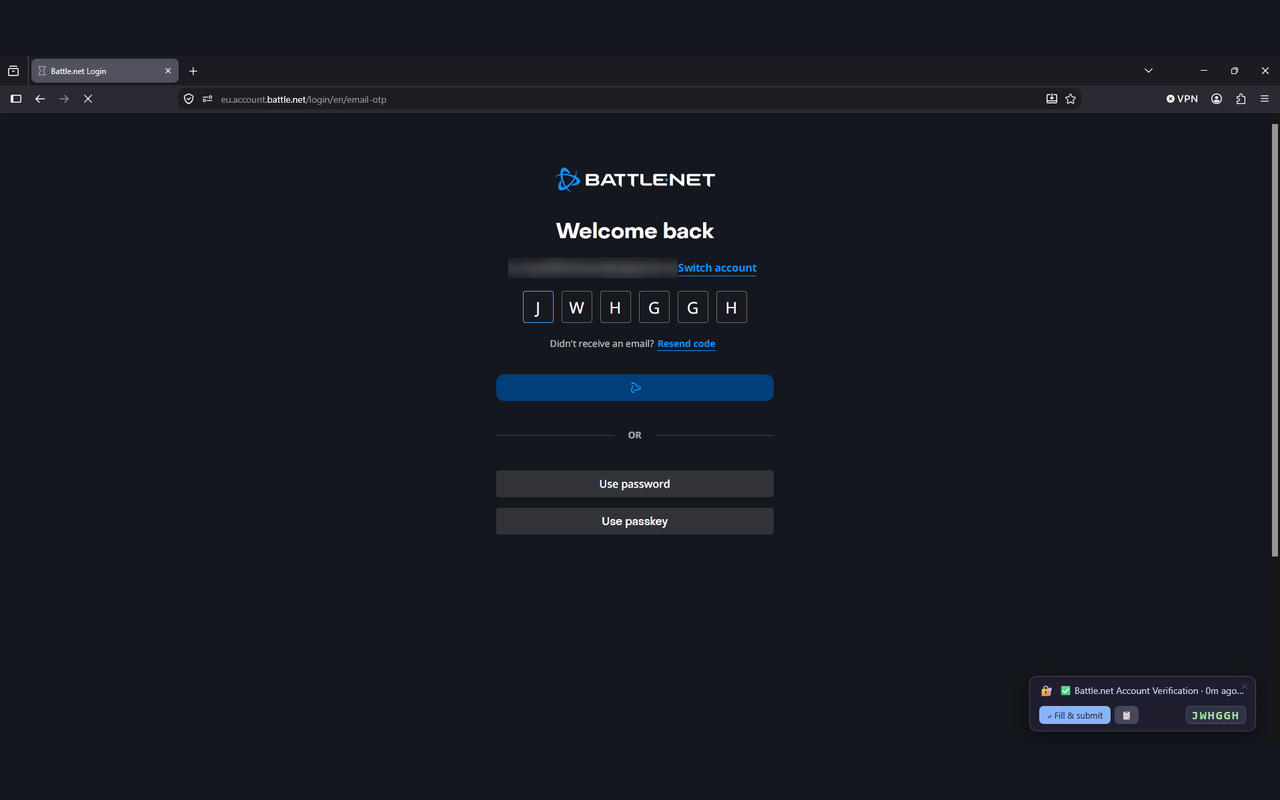Image resolution: width=1280 pixels, height=800 pixels.
Task: Open a new tab with the plus button
Action: (x=193, y=71)
